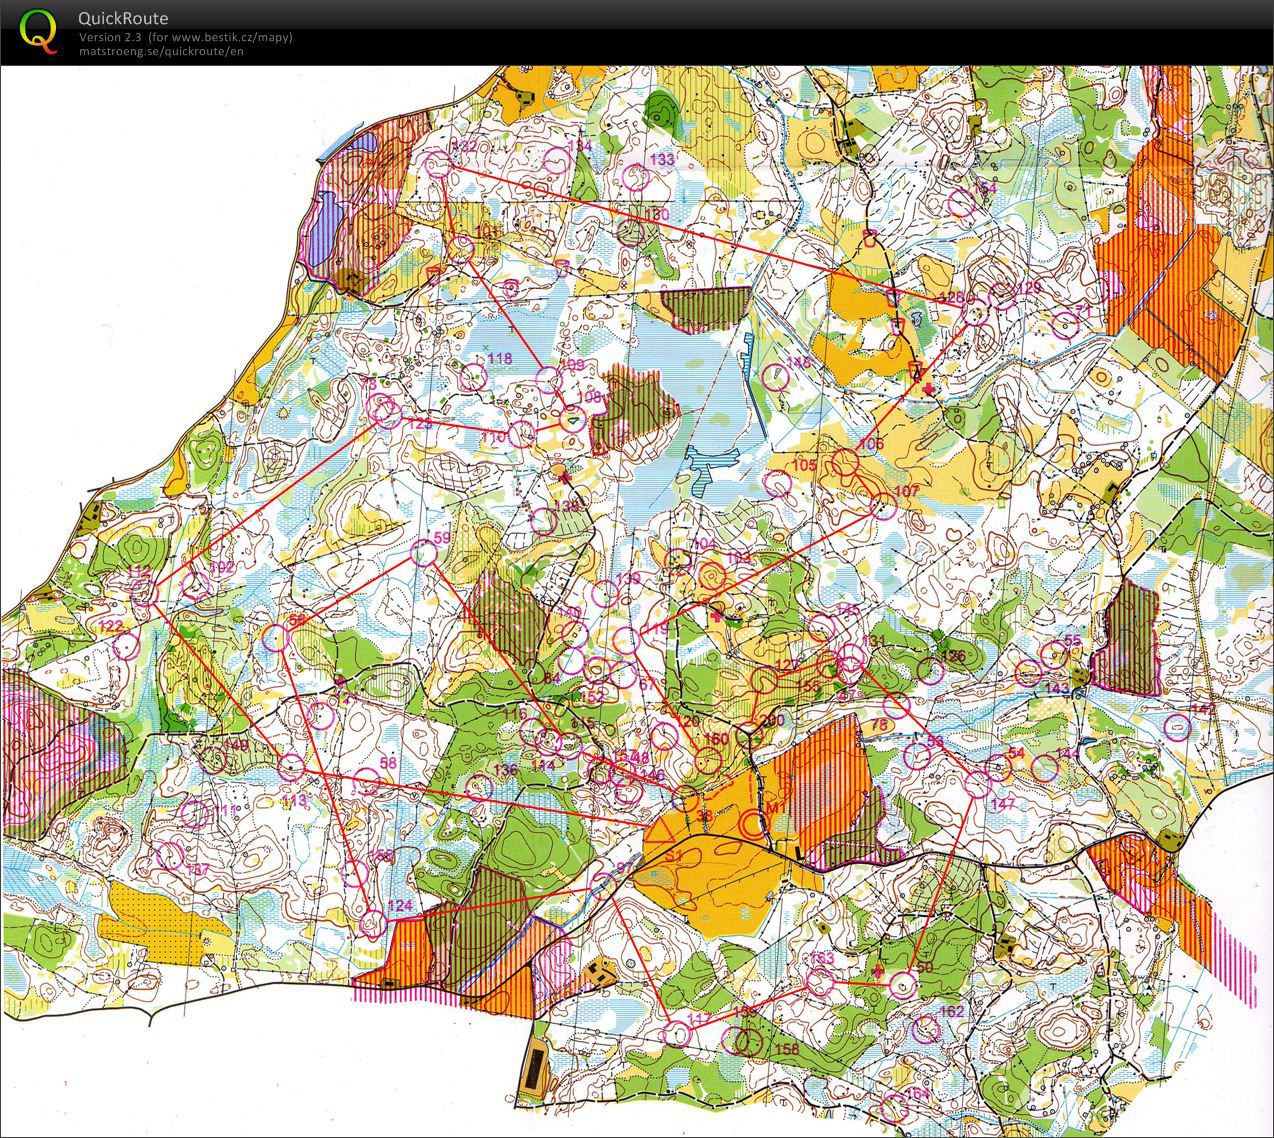The height and width of the screenshot is (1138, 1274).
Task: Click control circle 124 near orange field
Action: (x=373, y=922)
